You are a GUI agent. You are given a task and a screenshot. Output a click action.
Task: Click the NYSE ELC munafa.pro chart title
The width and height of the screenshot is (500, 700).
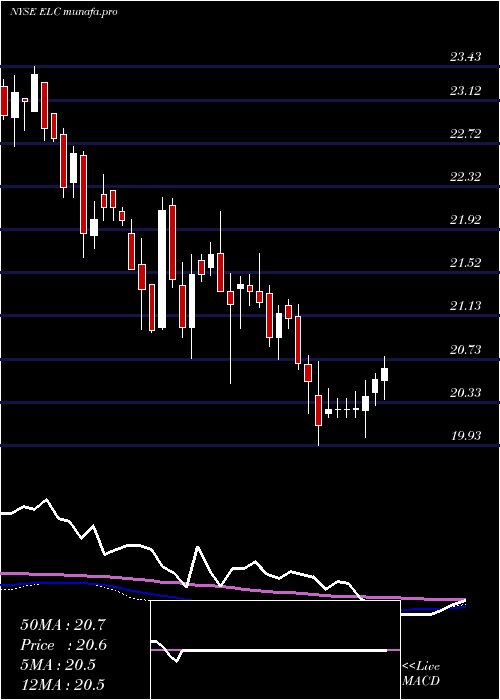tap(64, 12)
